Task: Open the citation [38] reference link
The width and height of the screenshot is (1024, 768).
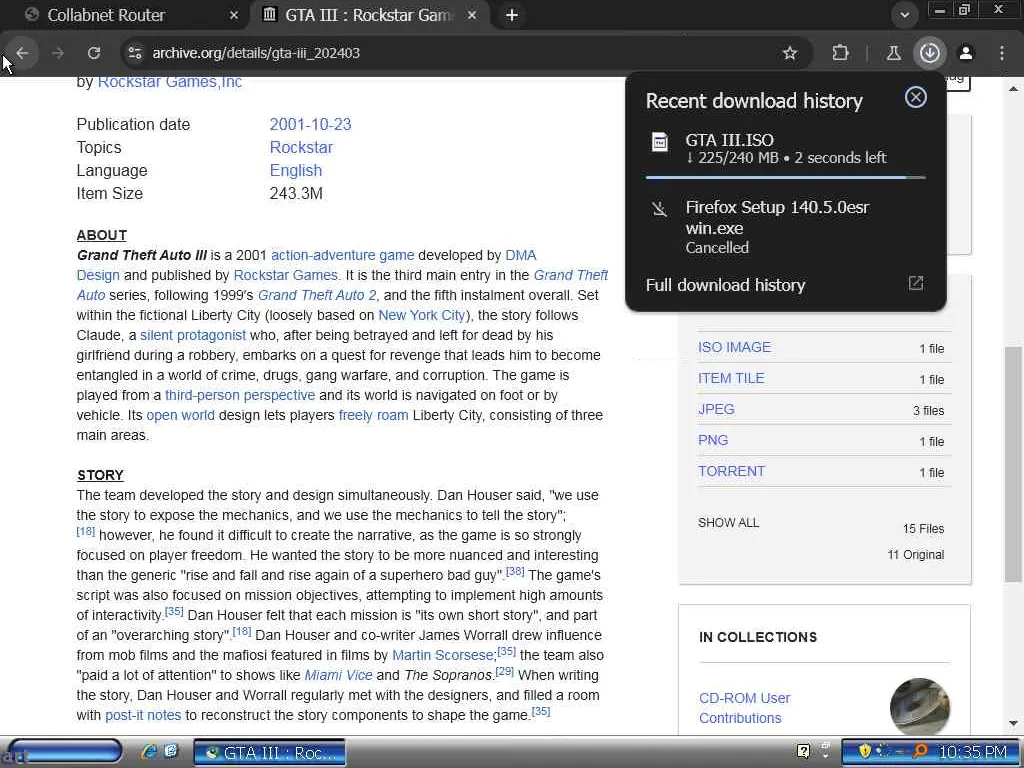Action: click(x=515, y=571)
